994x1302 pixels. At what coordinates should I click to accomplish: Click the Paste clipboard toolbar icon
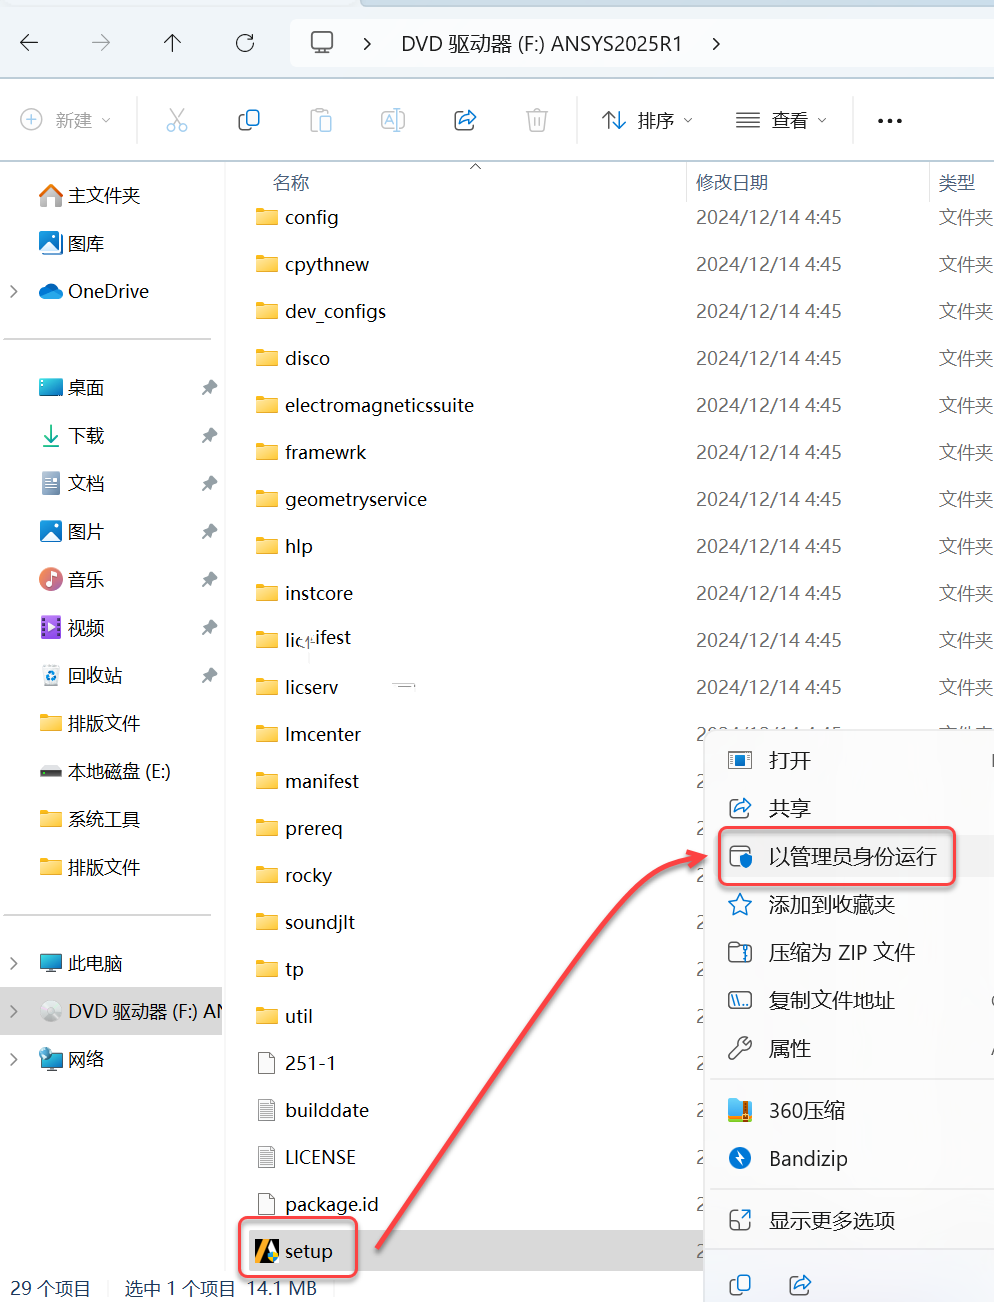click(321, 120)
